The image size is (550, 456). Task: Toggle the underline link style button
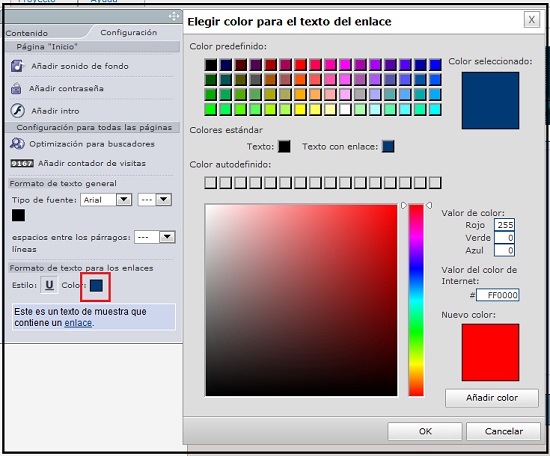(x=49, y=285)
